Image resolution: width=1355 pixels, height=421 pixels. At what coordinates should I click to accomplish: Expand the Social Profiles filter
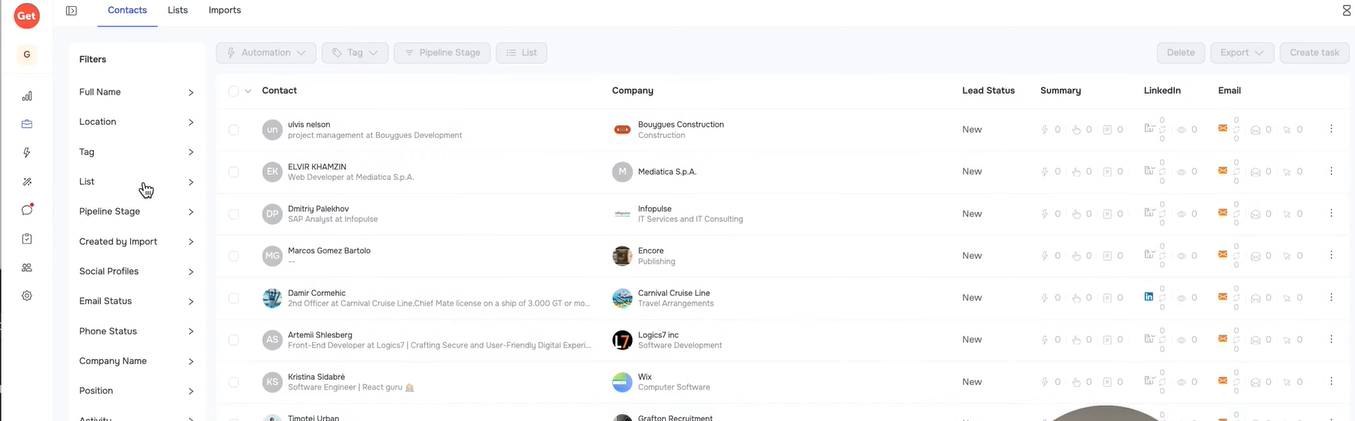click(137, 271)
